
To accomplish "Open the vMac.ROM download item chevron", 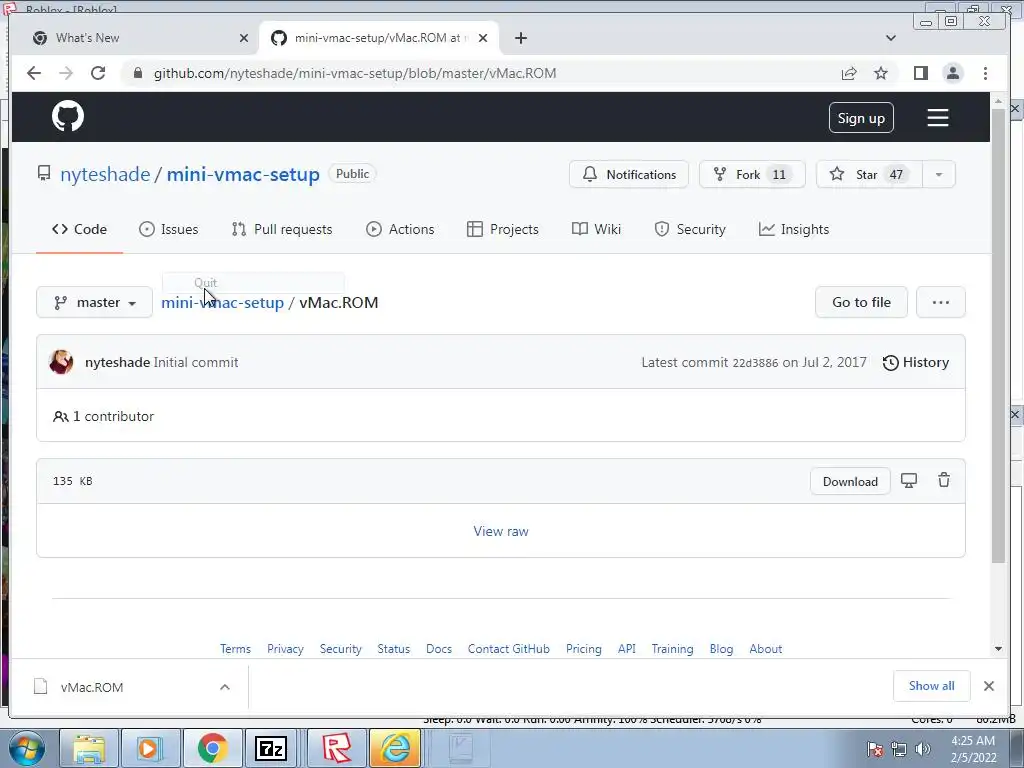I will coord(225,686).
